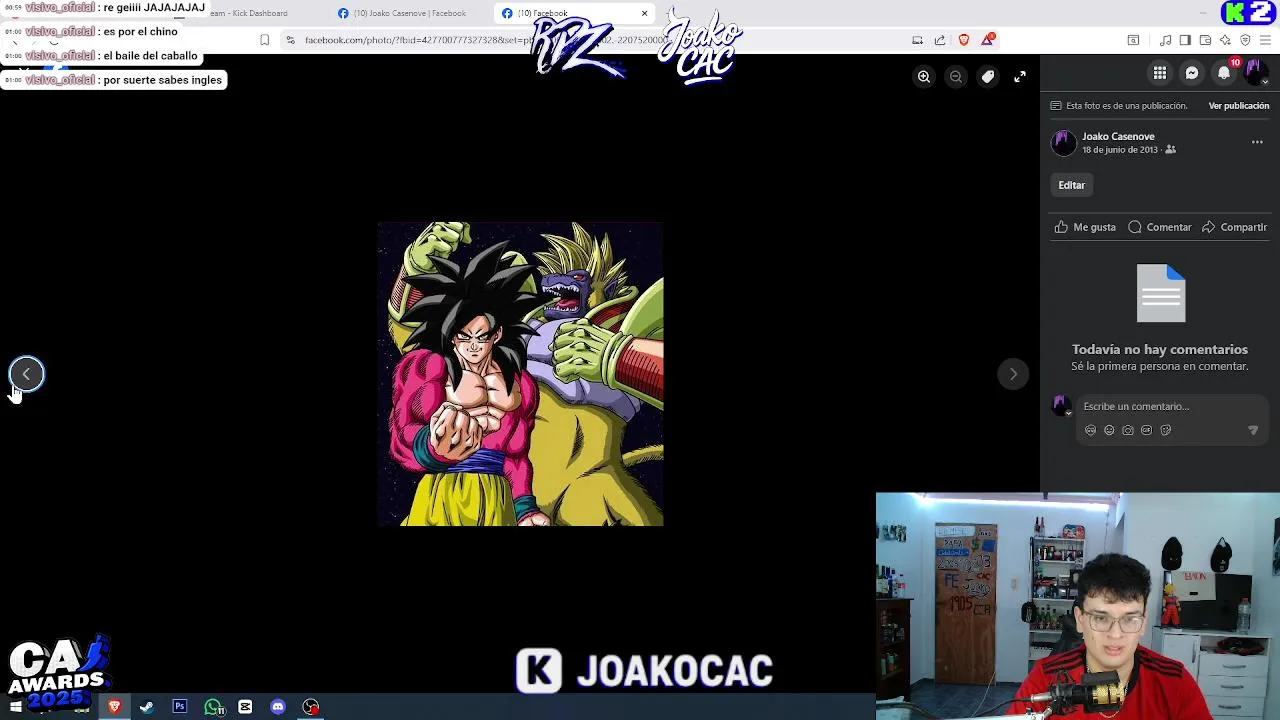Open account profile dropdown menu

(1255, 73)
